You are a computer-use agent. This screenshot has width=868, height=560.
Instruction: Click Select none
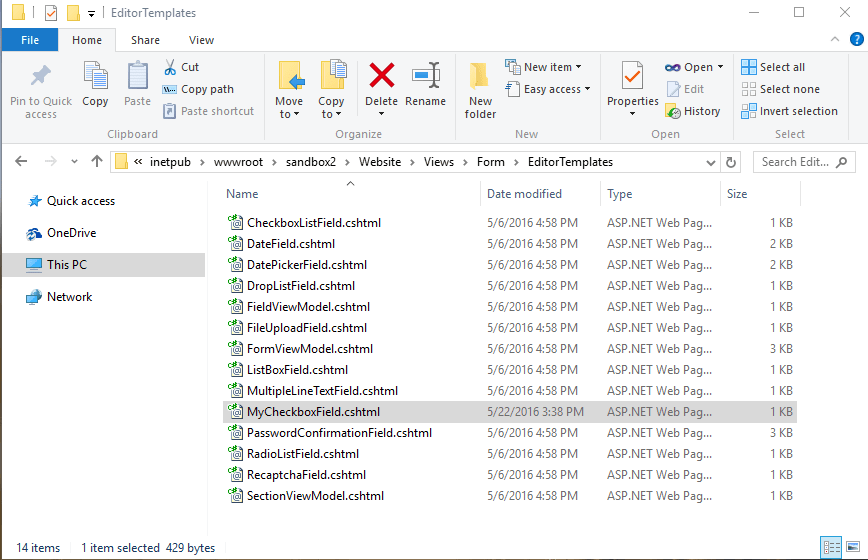click(x=780, y=89)
